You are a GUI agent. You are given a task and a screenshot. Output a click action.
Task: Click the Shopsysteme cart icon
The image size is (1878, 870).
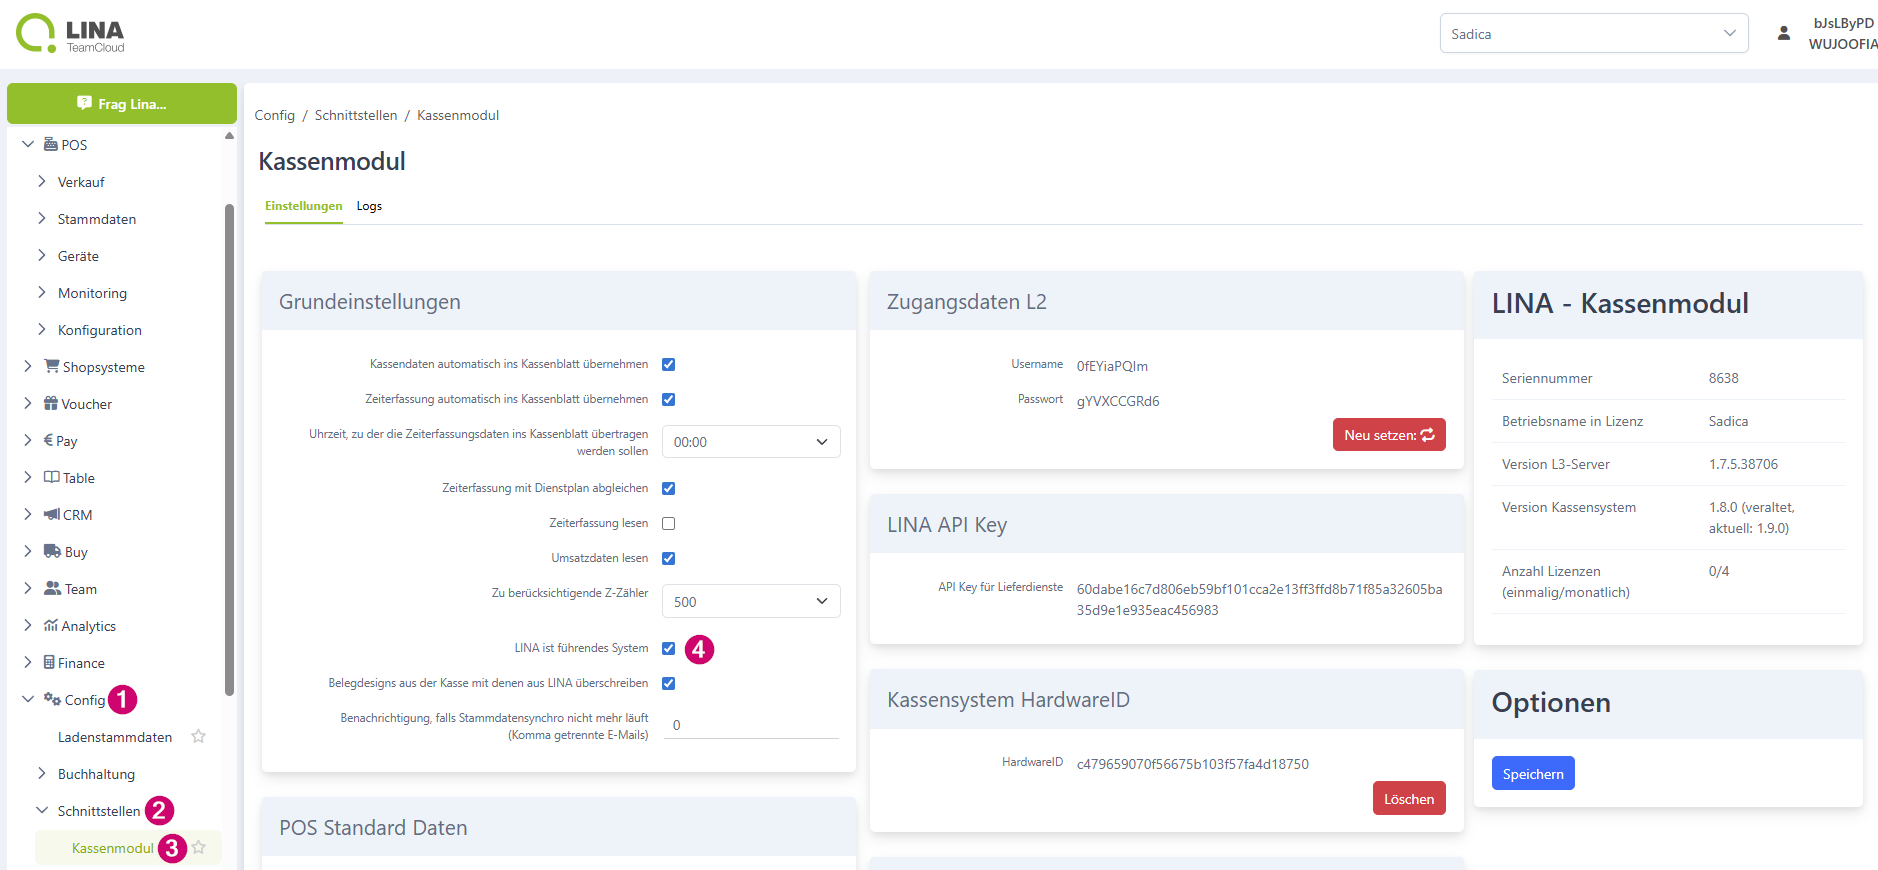pyautogui.click(x=52, y=366)
